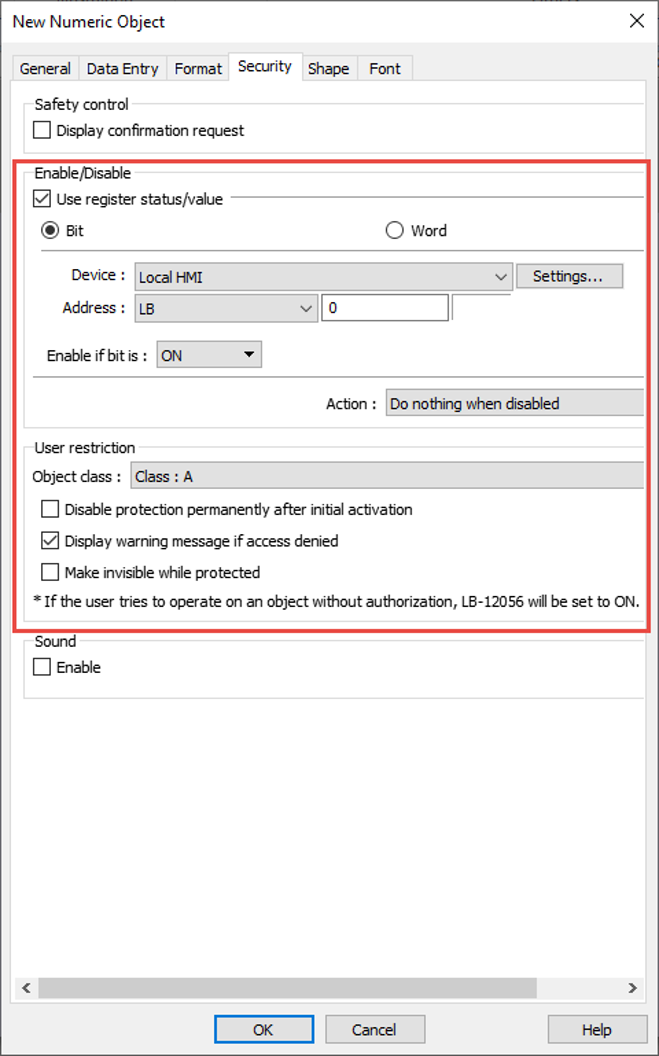Click the address number input field

click(x=385, y=308)
